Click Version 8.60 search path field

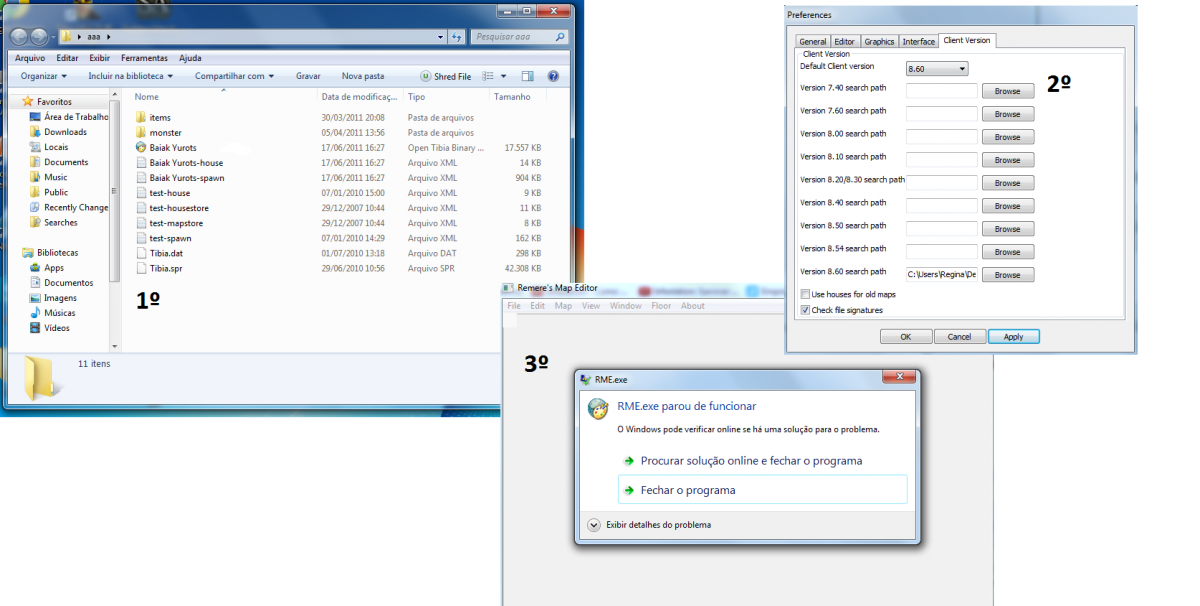point(942,275)
